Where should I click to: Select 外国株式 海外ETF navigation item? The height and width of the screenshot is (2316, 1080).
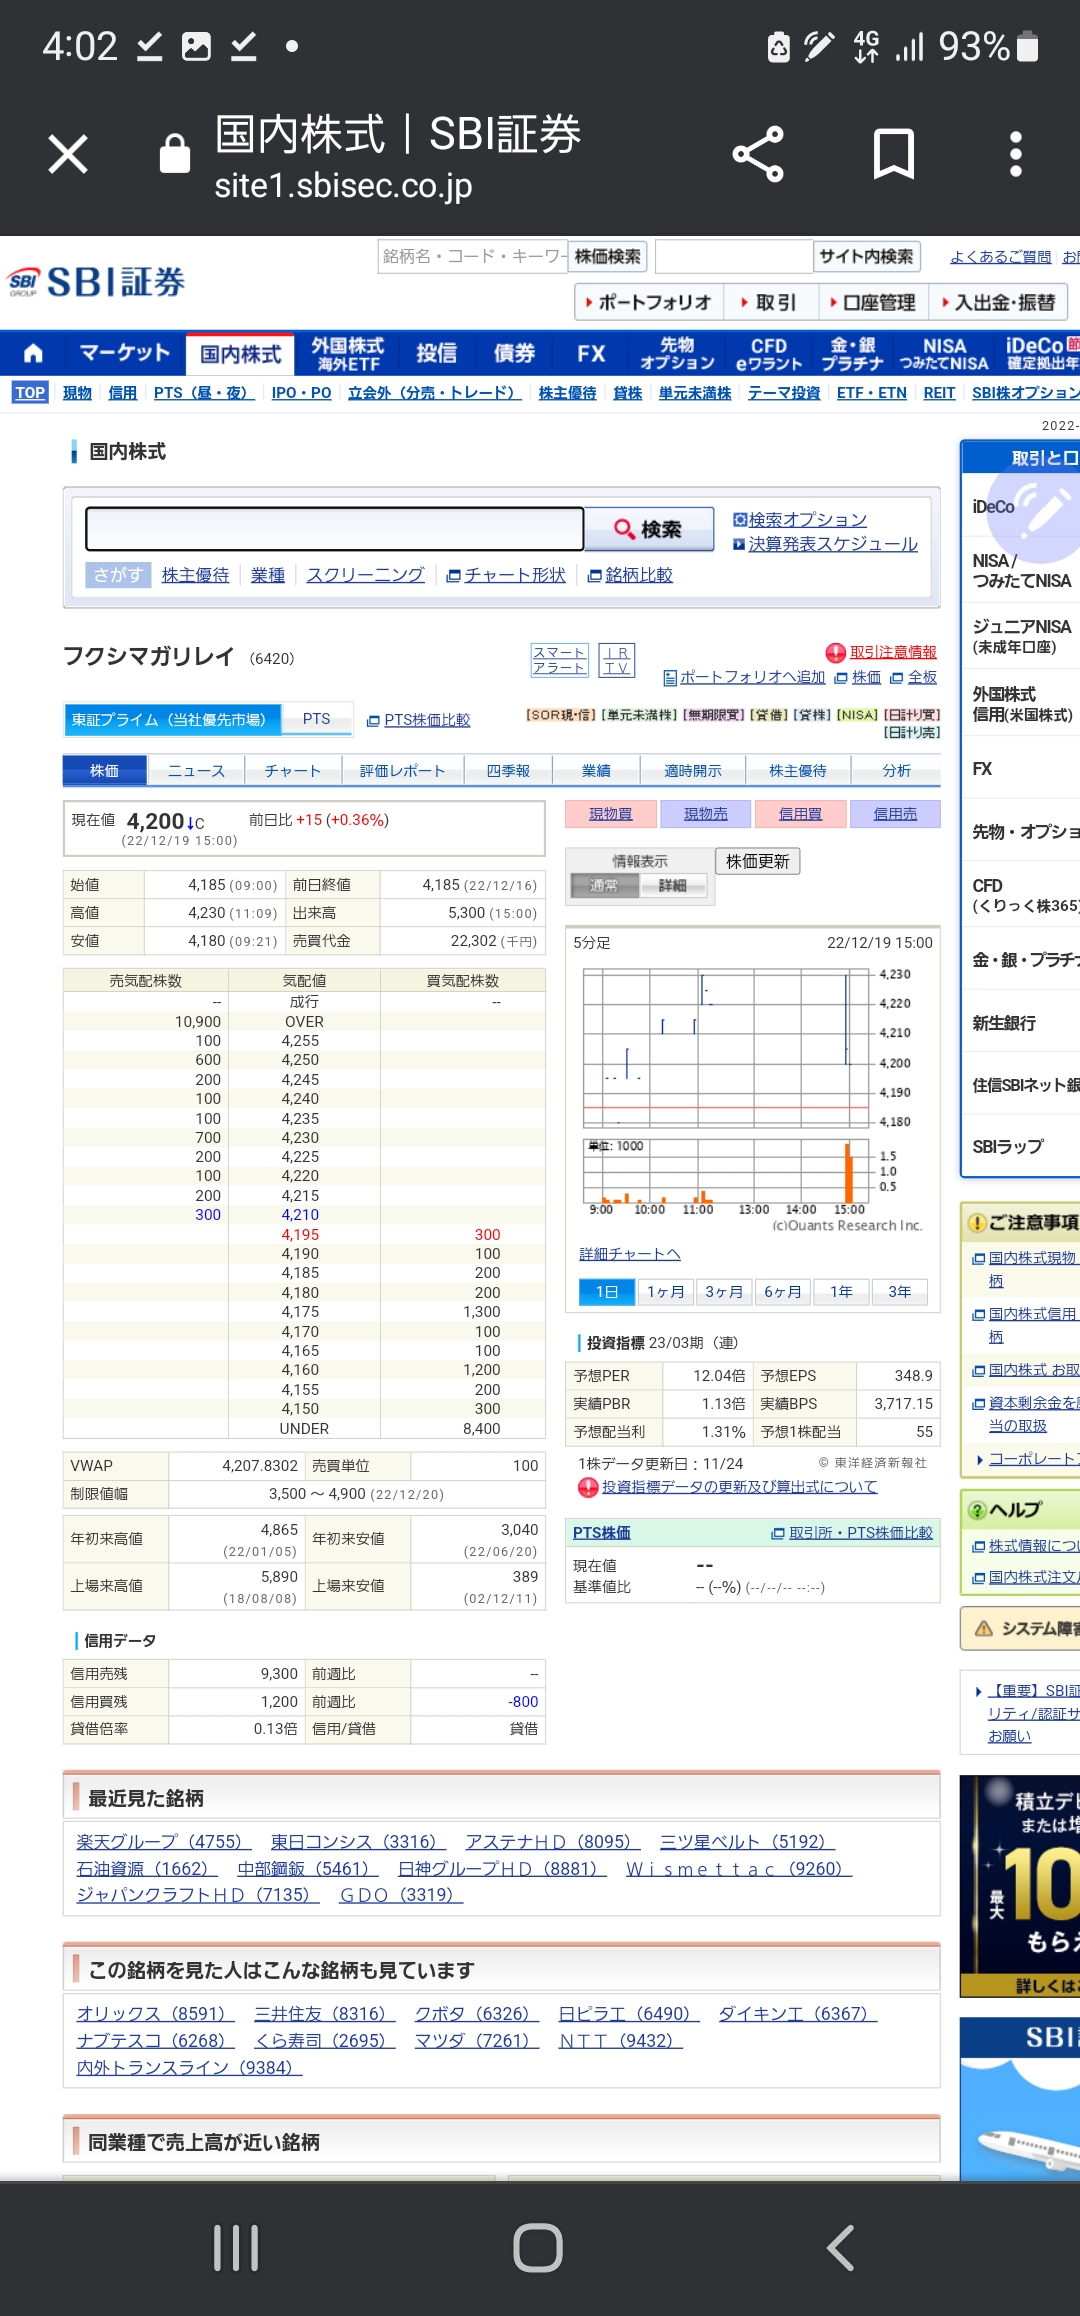pos(348,354)
